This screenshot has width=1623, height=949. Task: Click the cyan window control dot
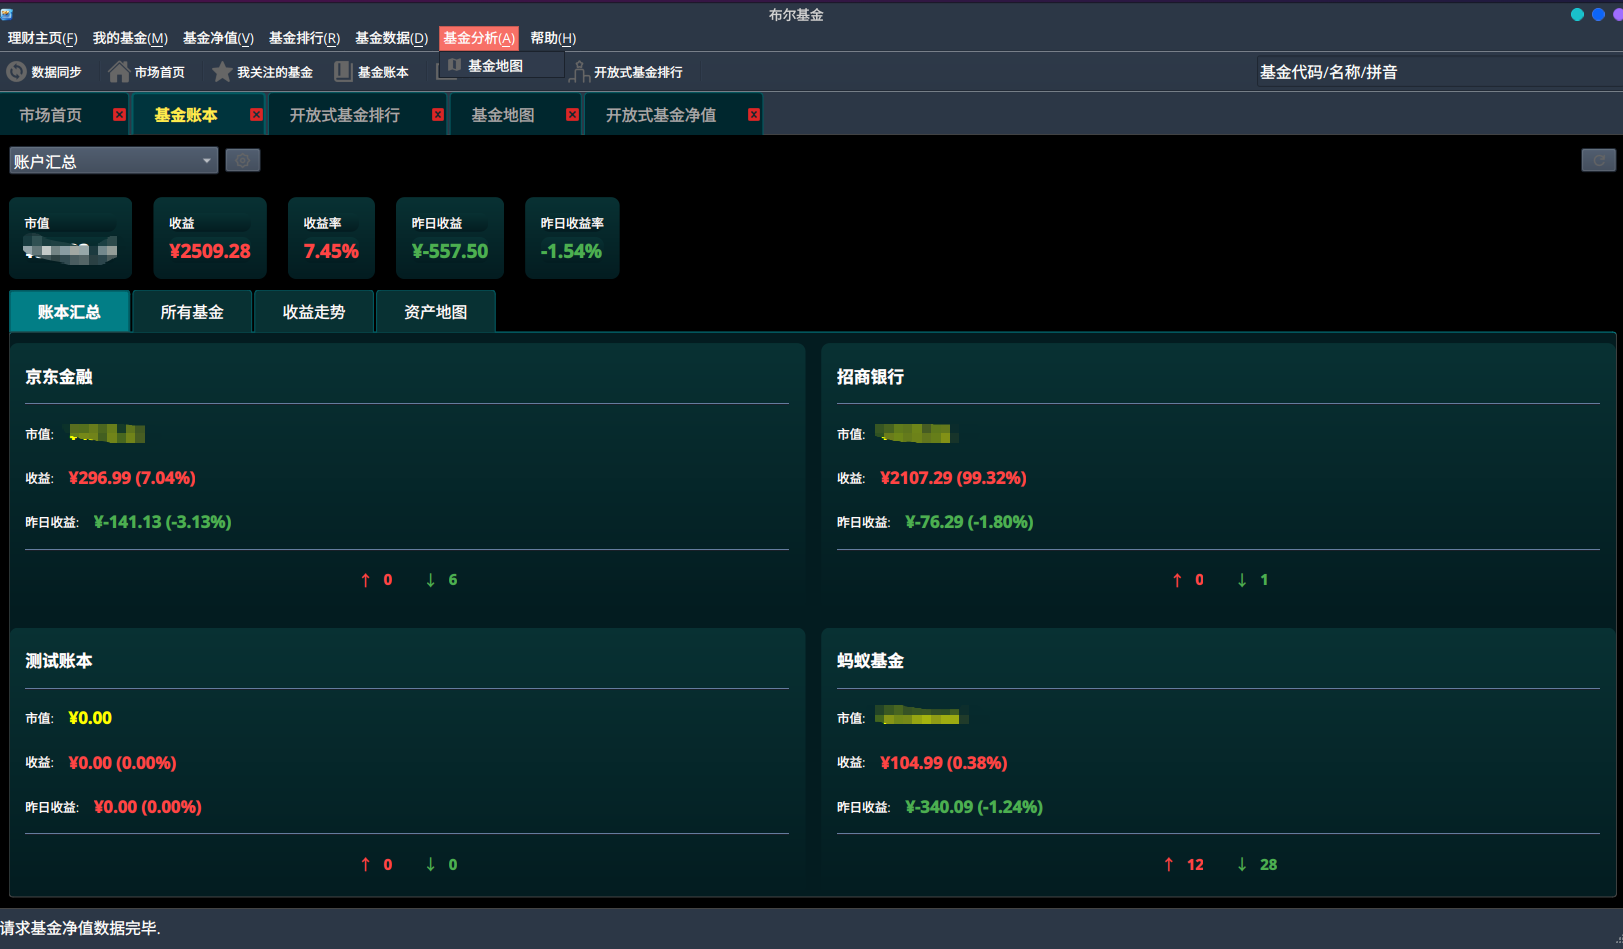(1577, 14)
